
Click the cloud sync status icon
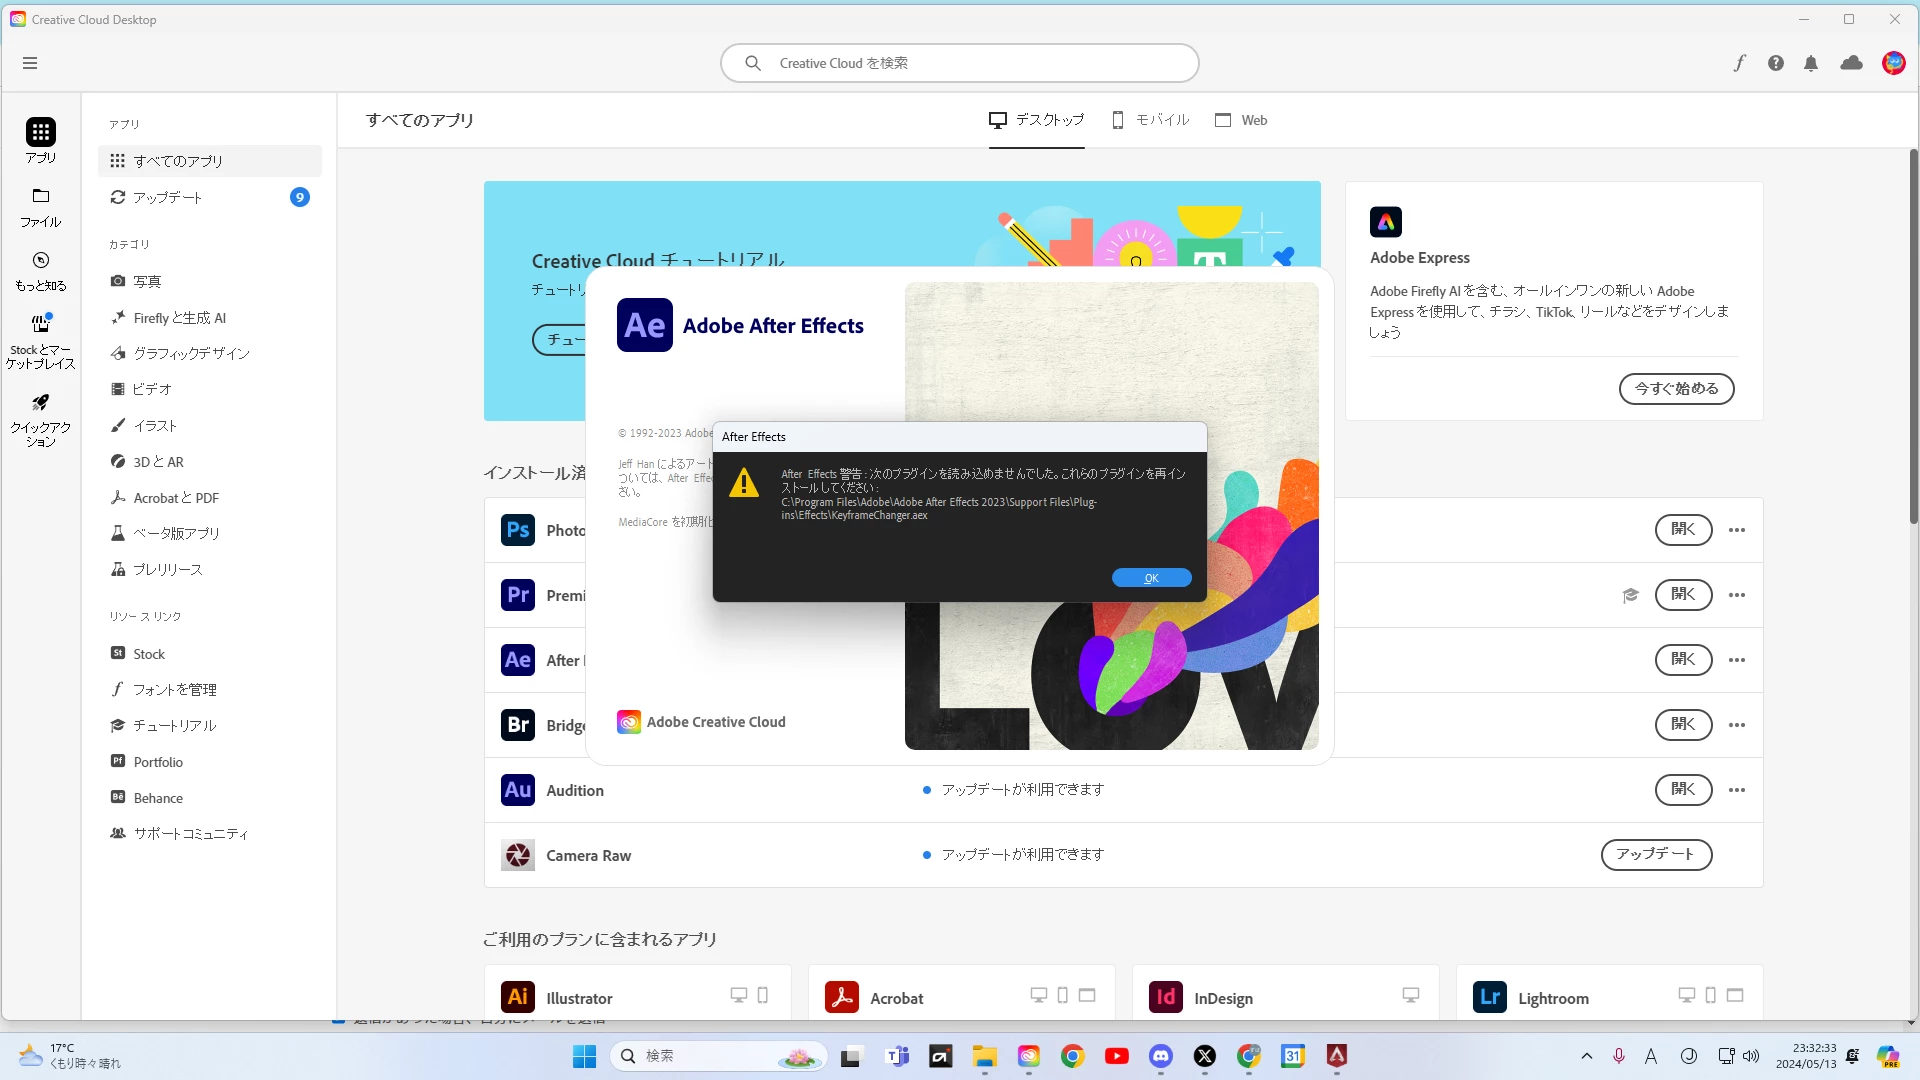click(x=1851, y=63)
